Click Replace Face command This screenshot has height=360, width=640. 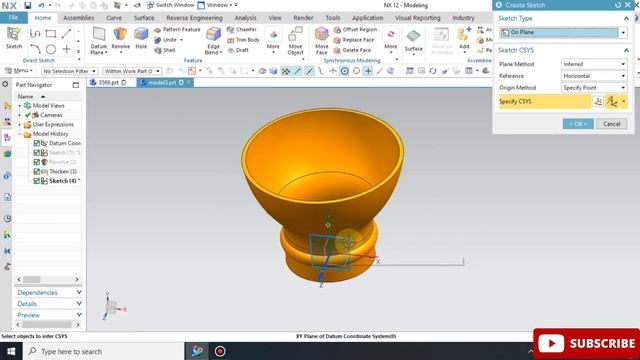coord(354,40)
